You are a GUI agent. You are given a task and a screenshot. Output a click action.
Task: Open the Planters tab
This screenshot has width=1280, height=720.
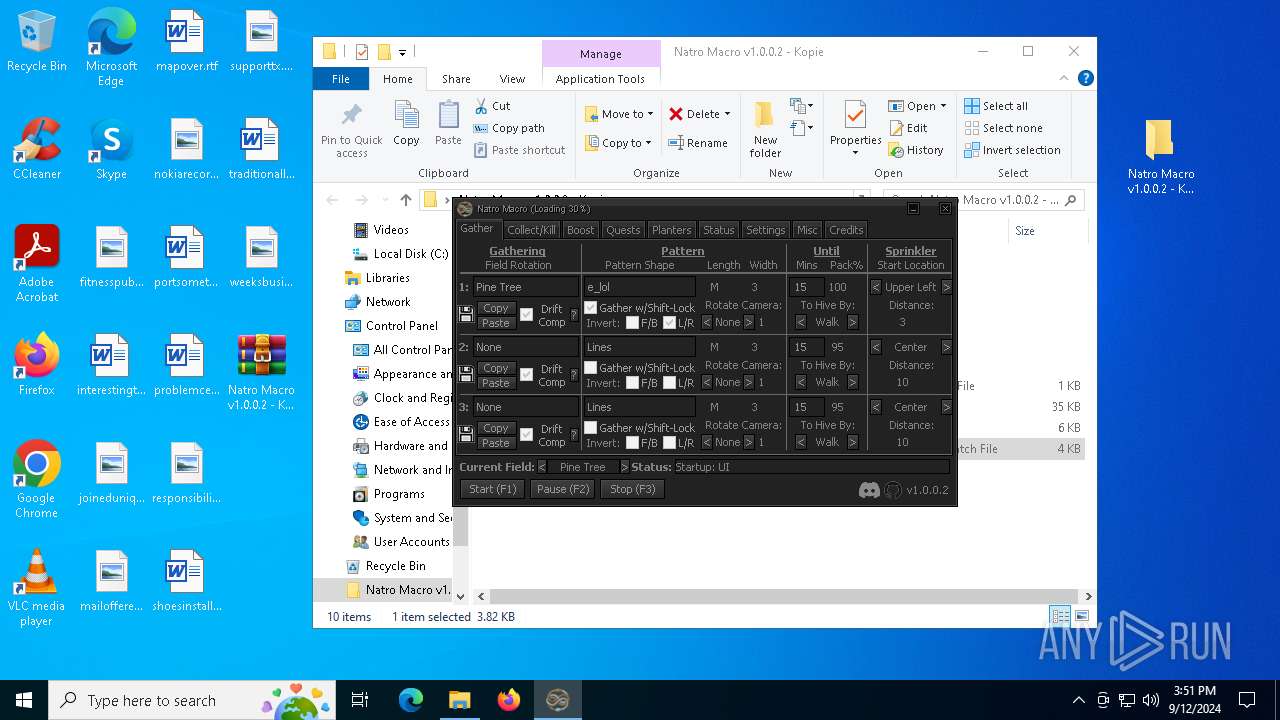pos(671,230)
